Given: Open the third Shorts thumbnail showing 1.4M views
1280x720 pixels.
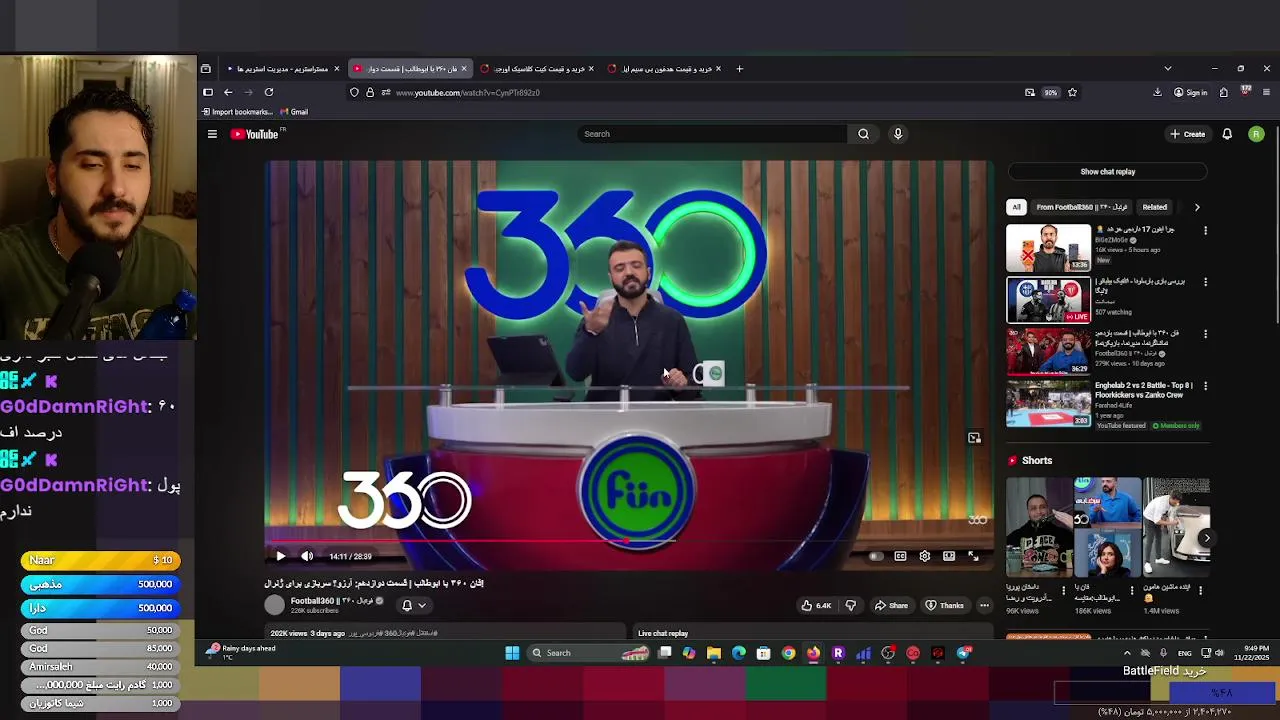Looking at the screenshot, I should (x=1176, y=527).
